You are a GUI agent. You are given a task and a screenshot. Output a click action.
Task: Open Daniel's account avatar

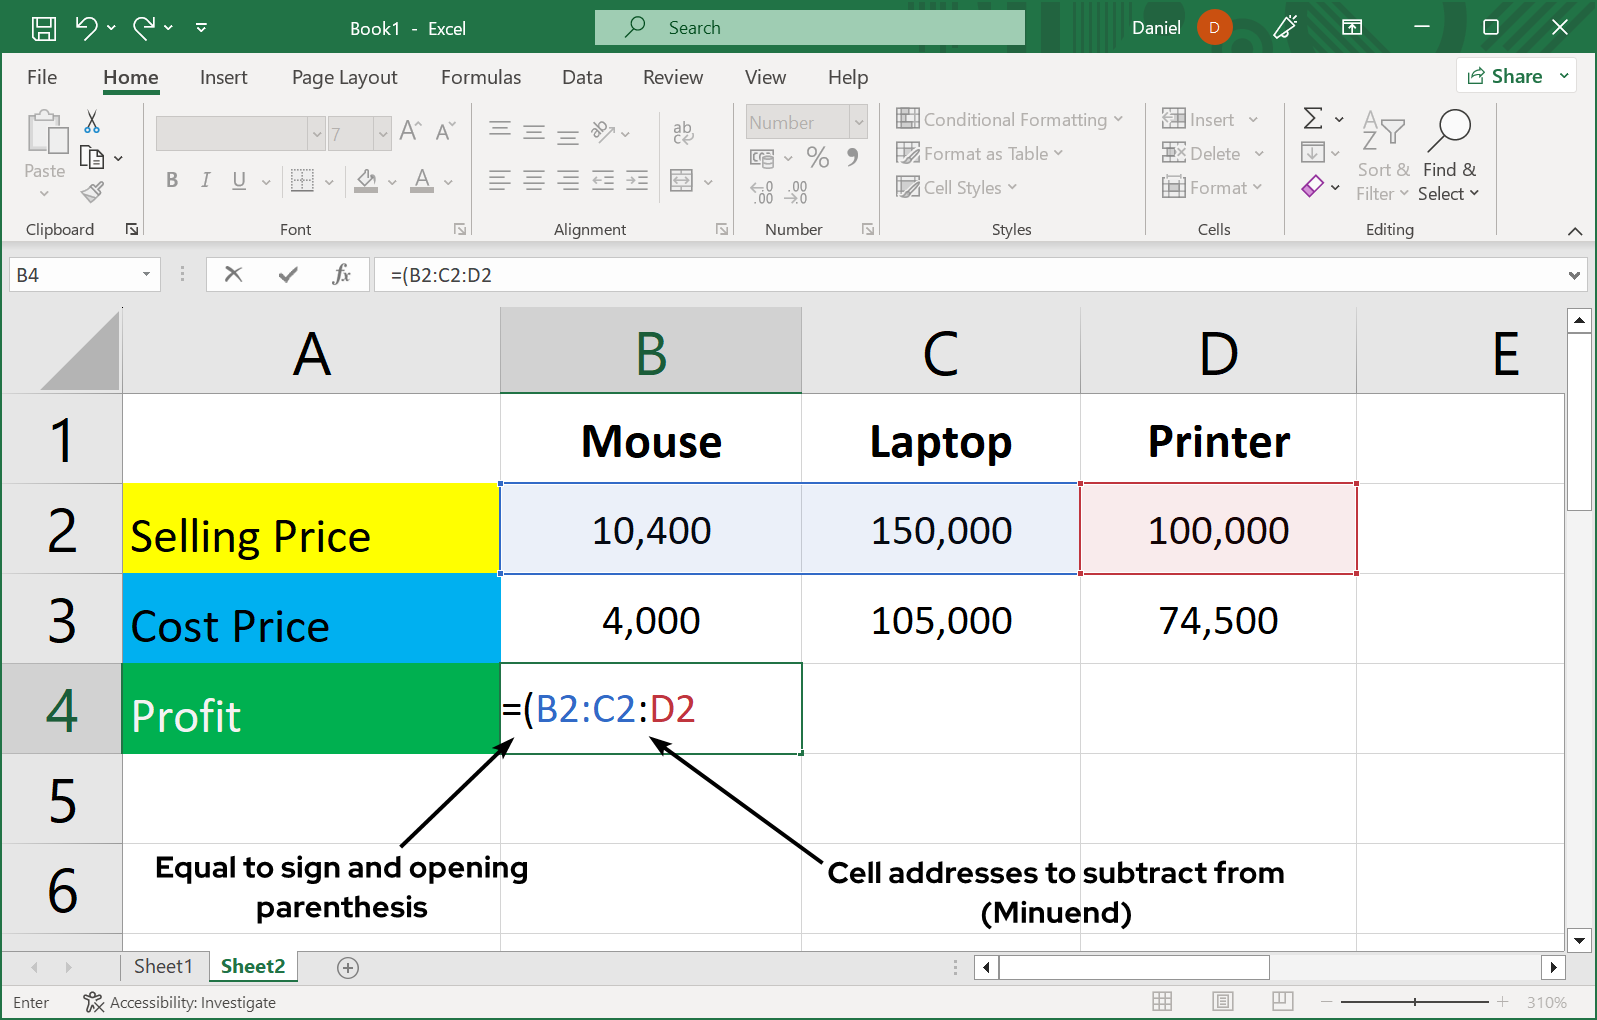pyautogui.click(x=1214, y=28)
